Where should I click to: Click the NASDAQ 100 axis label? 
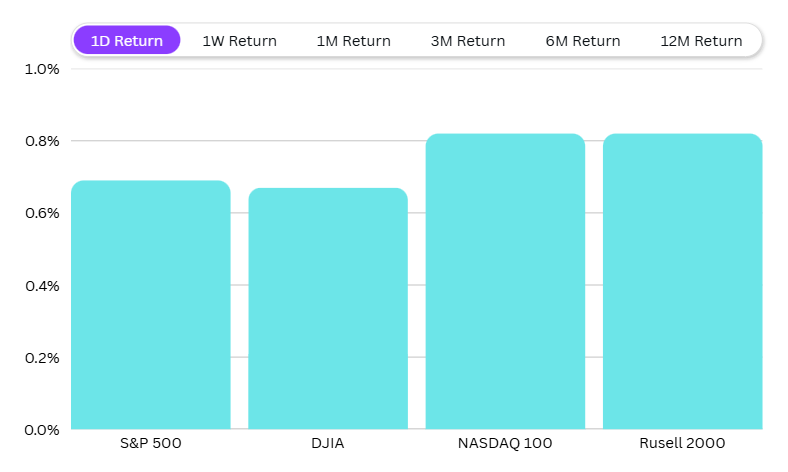point(505,443)
